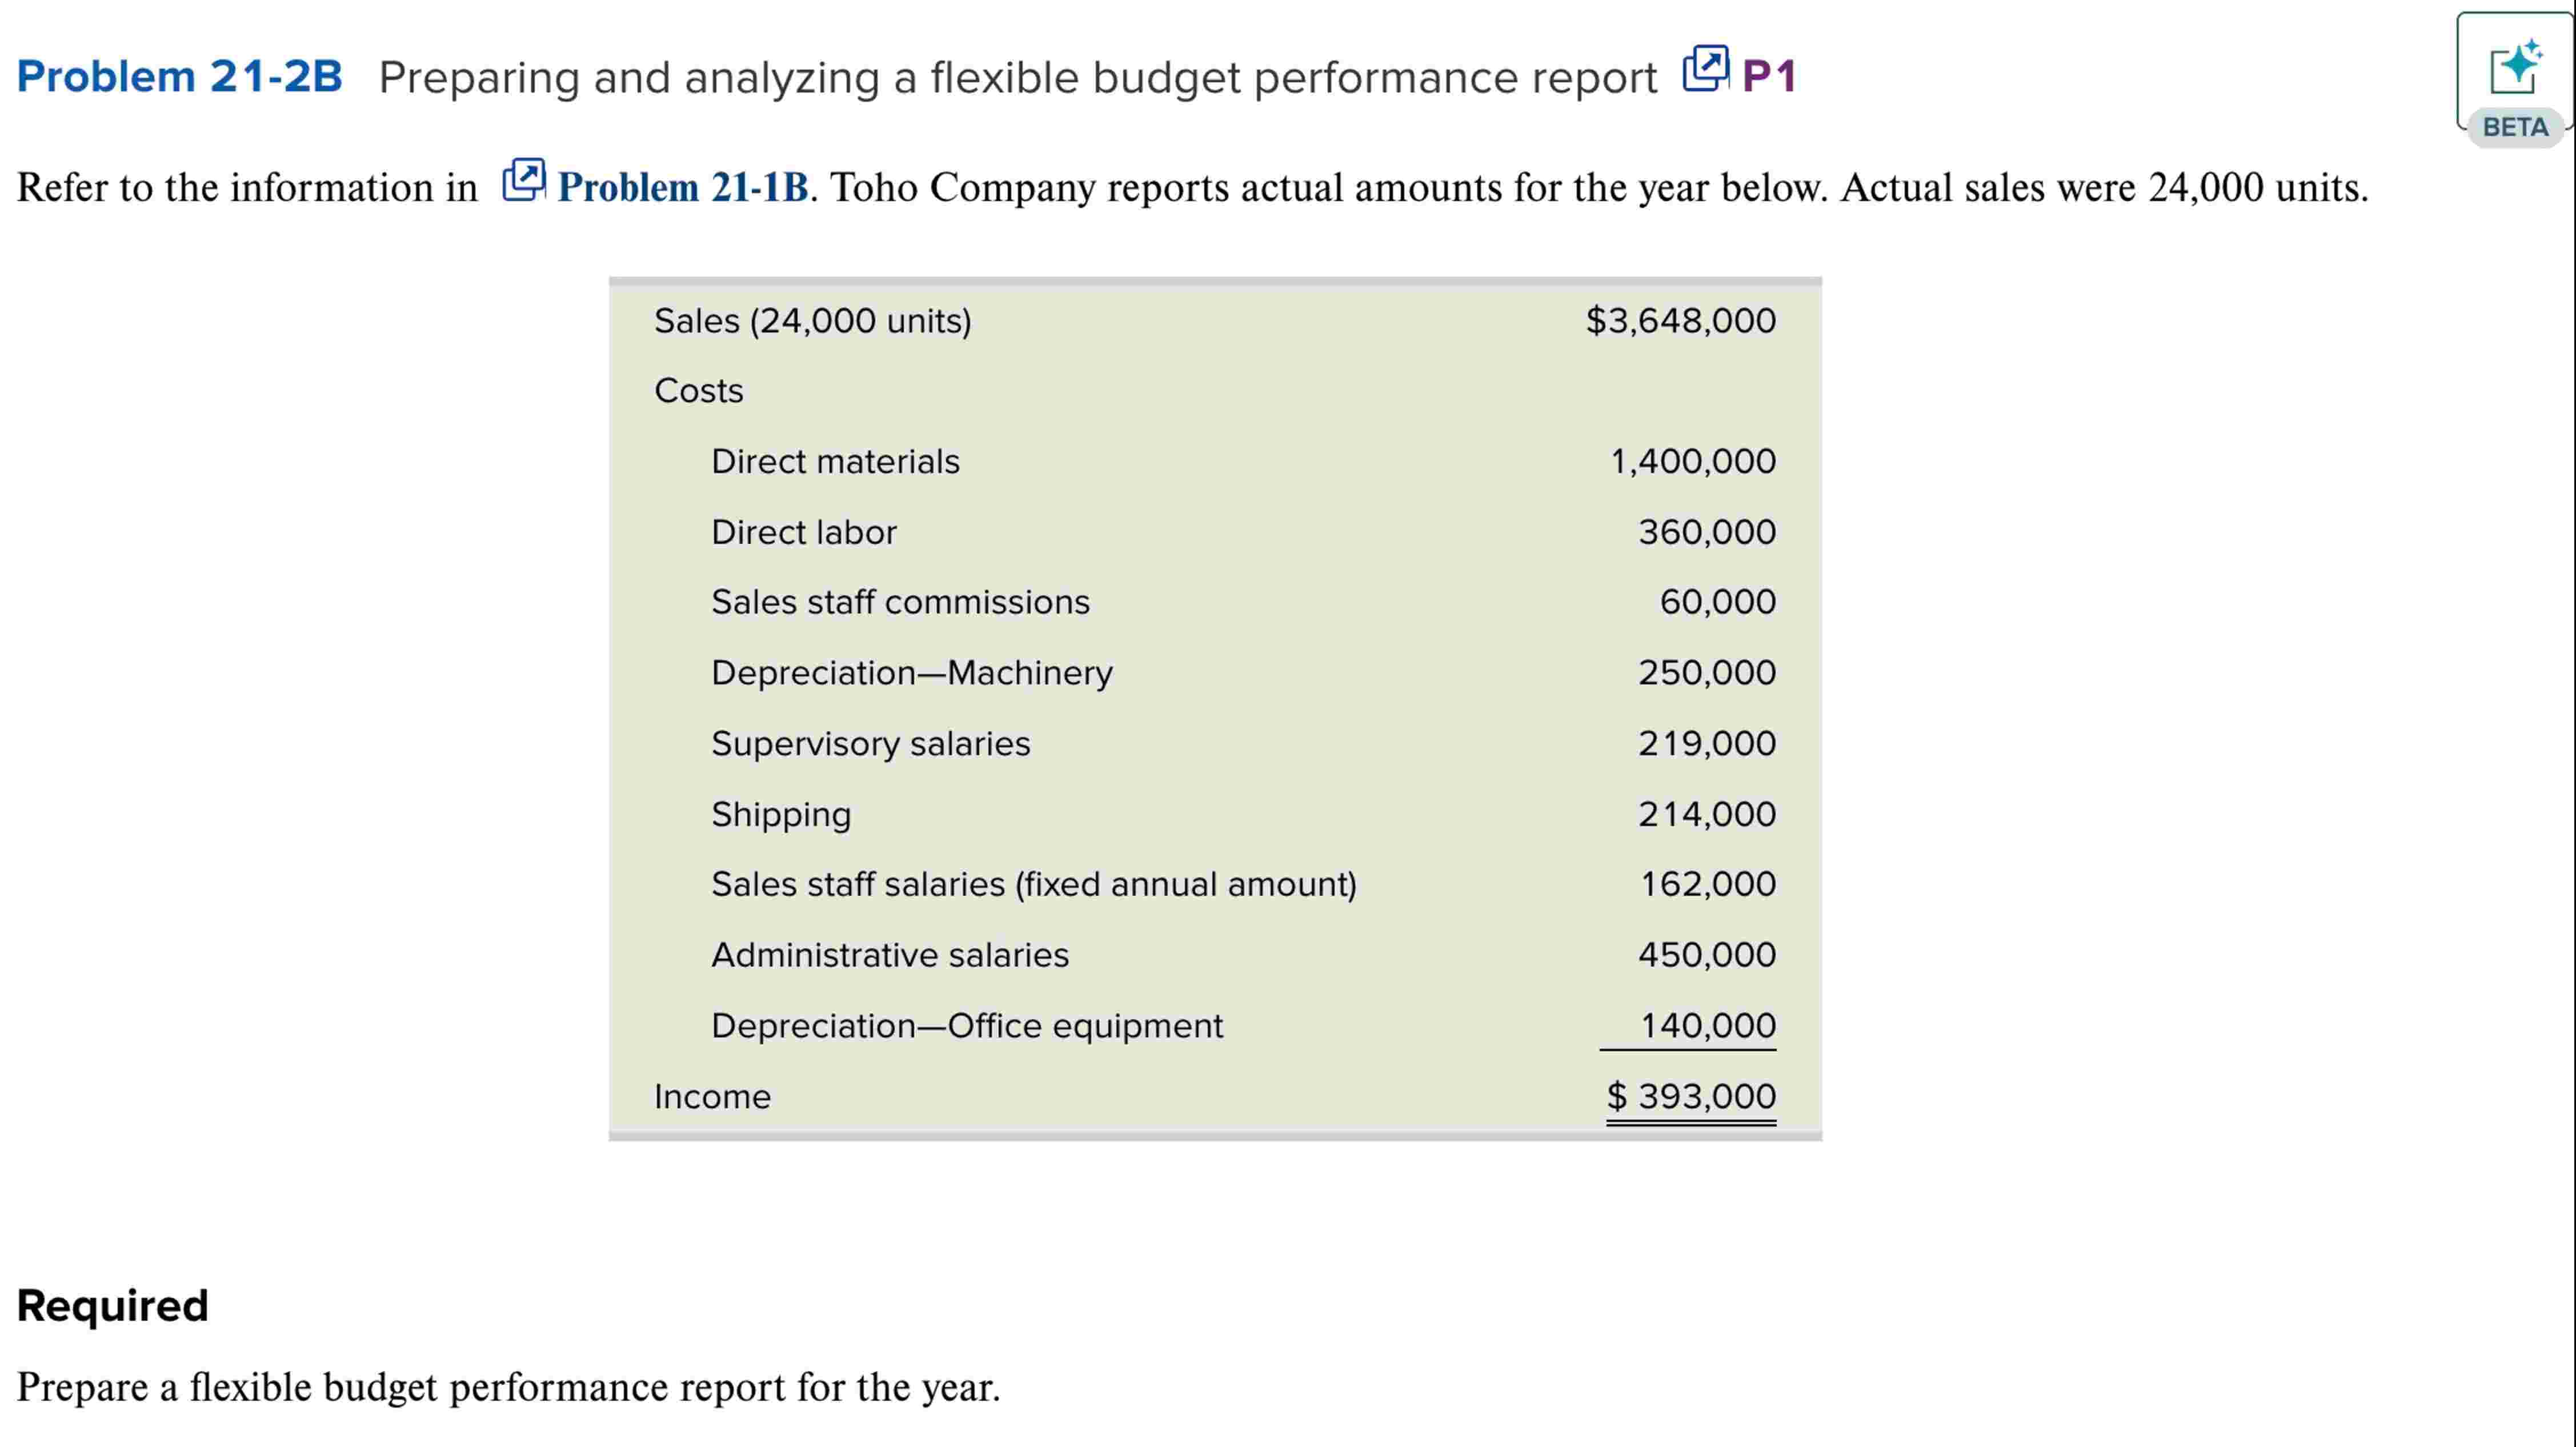This screenshot has width=2576, height=1447.
Task: Select the $393,000 income total
Action: pyautogui.click(x=1690, y=1097)
